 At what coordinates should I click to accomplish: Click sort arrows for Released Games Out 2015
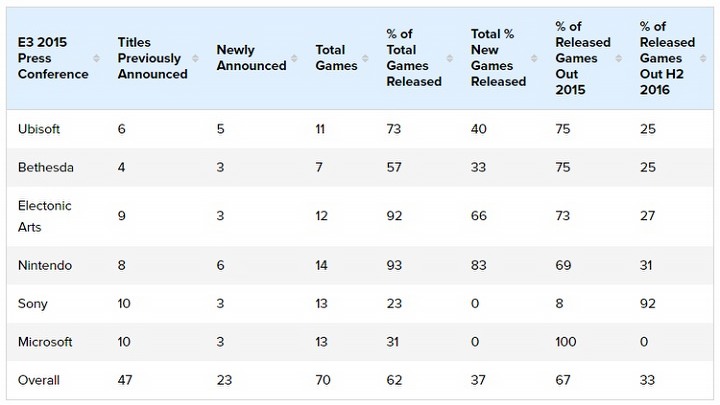[x=619, y=58]
